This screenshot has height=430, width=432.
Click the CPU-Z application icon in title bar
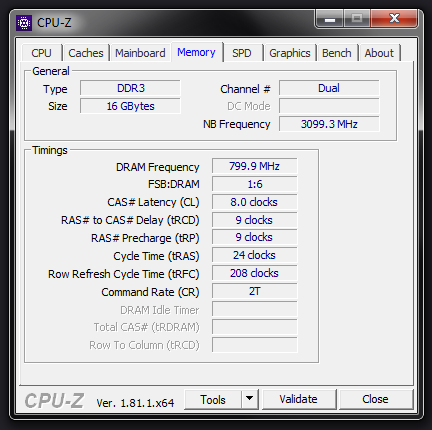click(24, 23)
